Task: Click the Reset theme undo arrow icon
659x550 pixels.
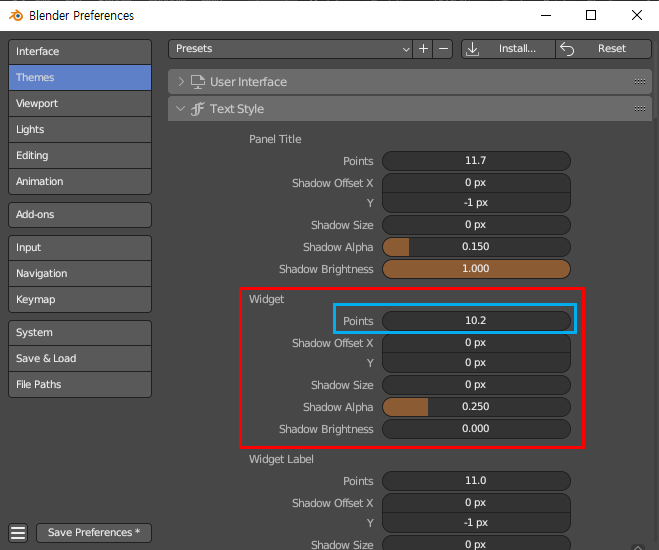Action: pyautogui.click(x=567, y=49)
